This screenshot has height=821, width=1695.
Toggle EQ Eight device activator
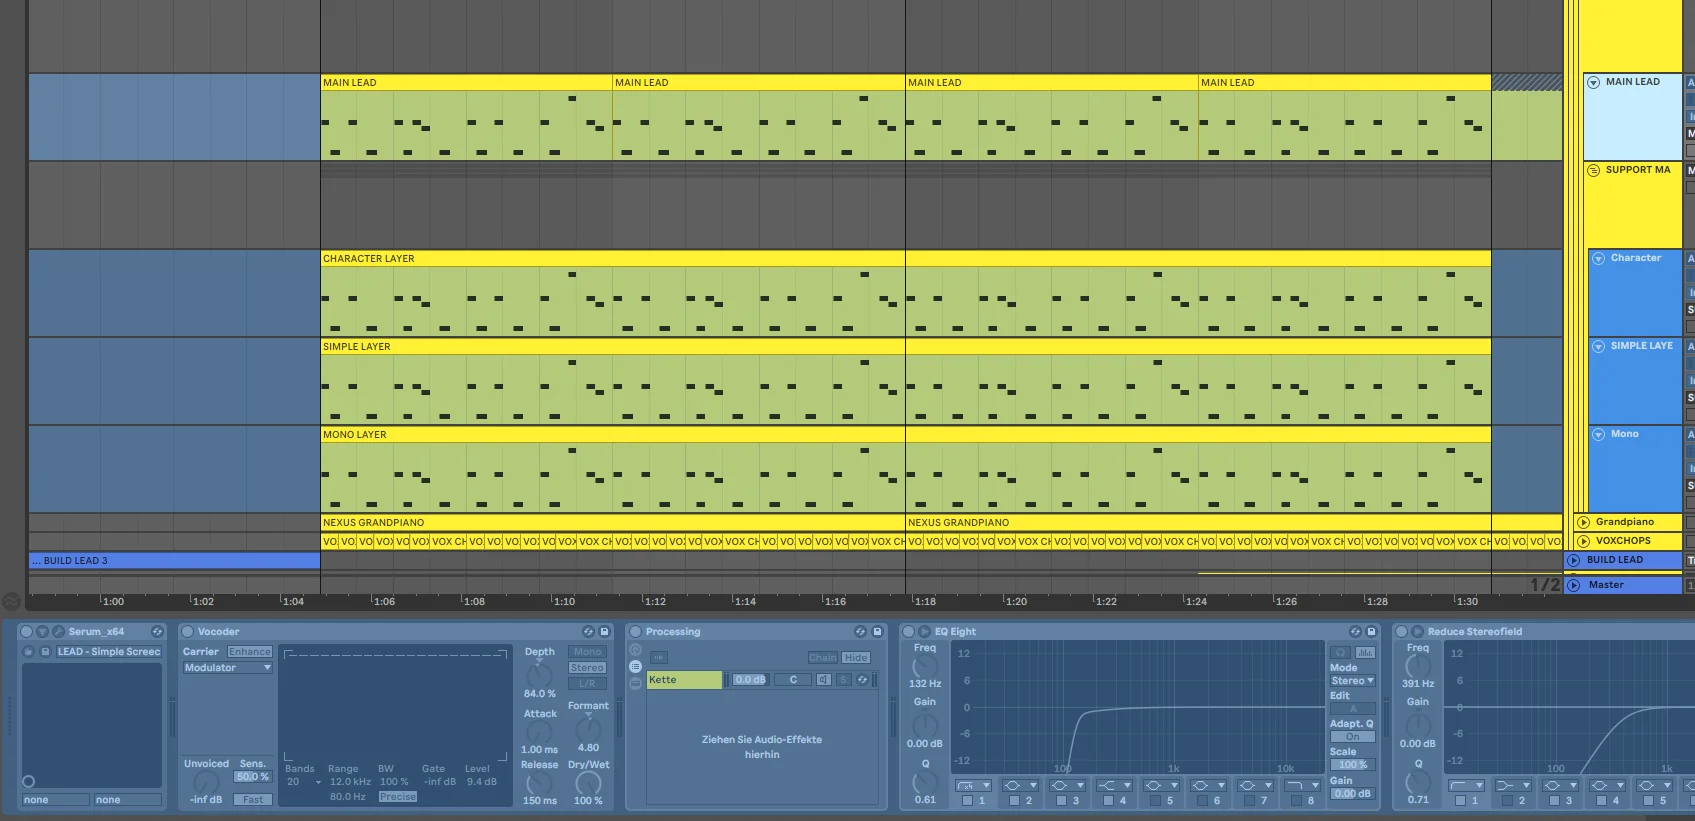tap(908, 632)
